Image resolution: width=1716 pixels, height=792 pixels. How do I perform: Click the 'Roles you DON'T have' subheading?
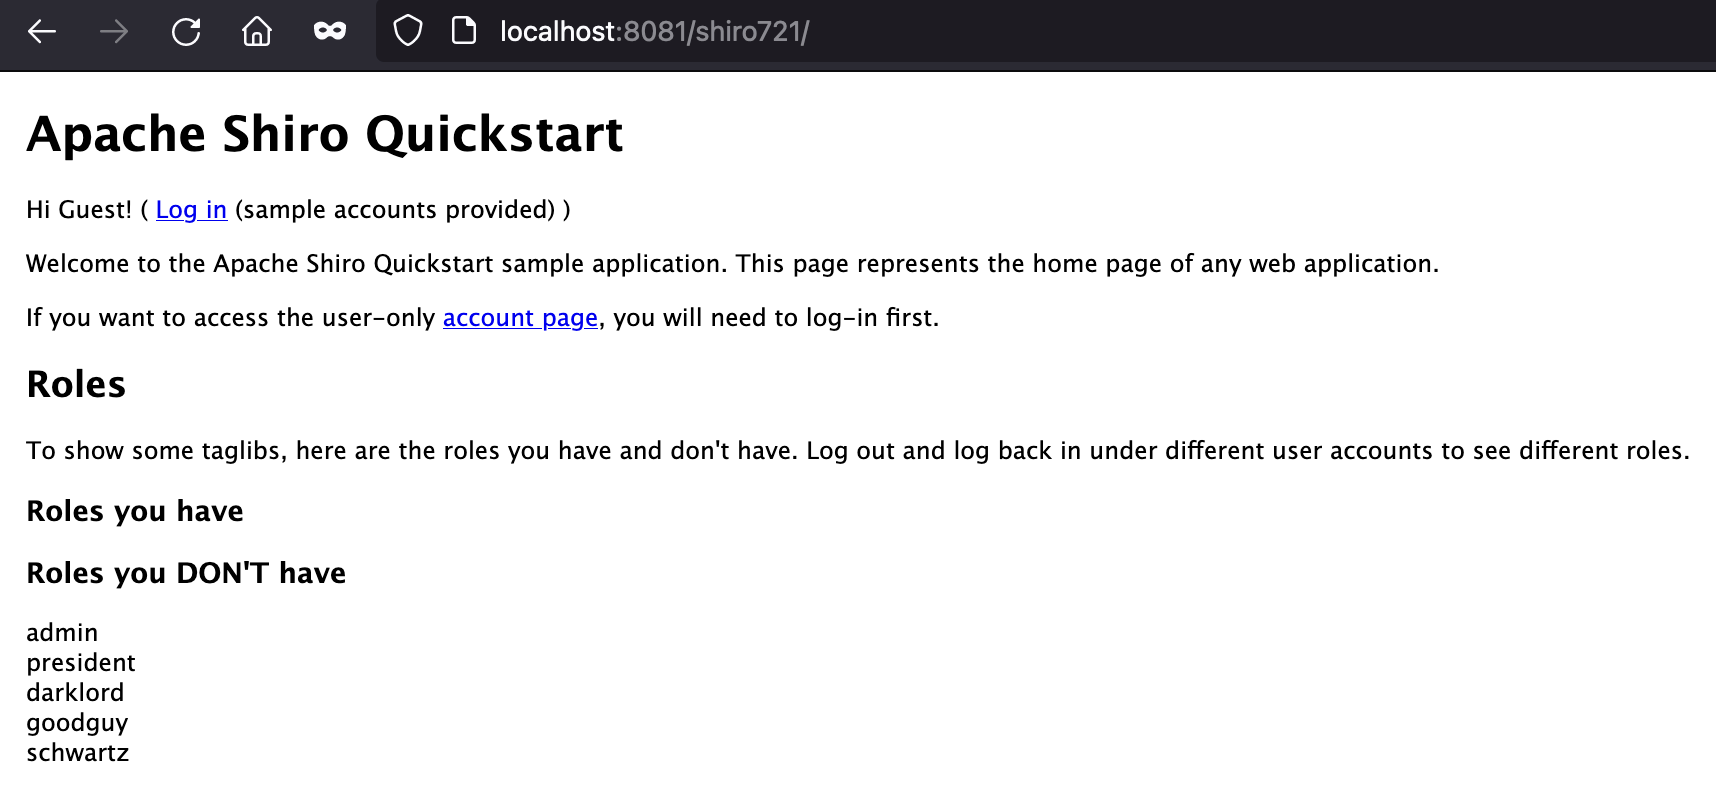[x=186, y=573]
